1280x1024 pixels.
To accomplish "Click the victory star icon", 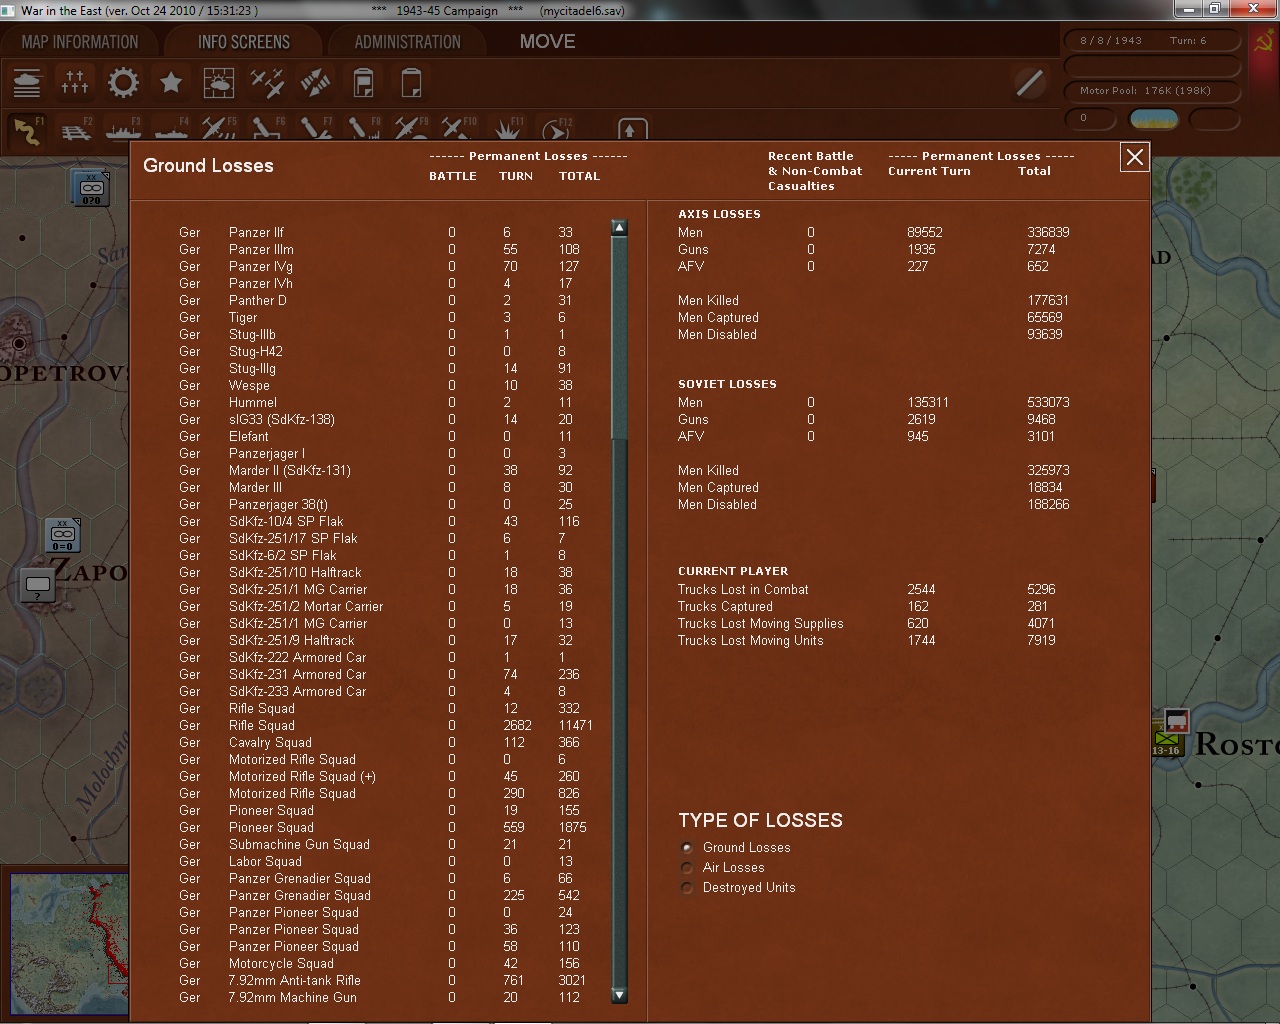I will click(x=171, y=83).
